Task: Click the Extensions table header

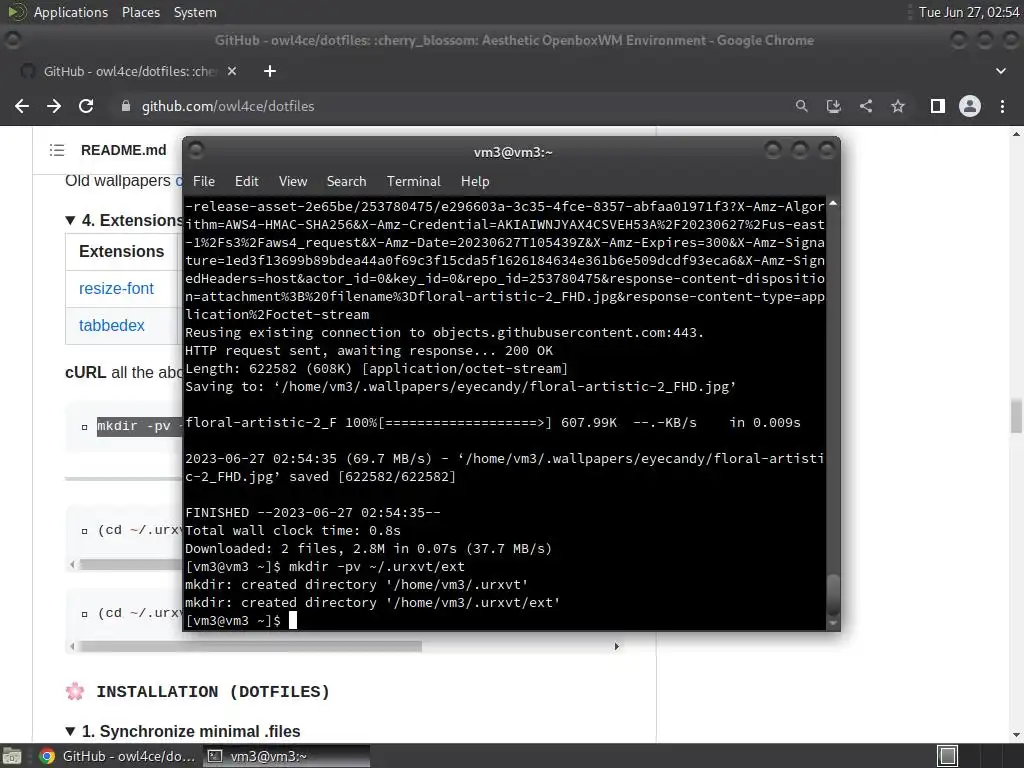Action: tap(121, 251)
